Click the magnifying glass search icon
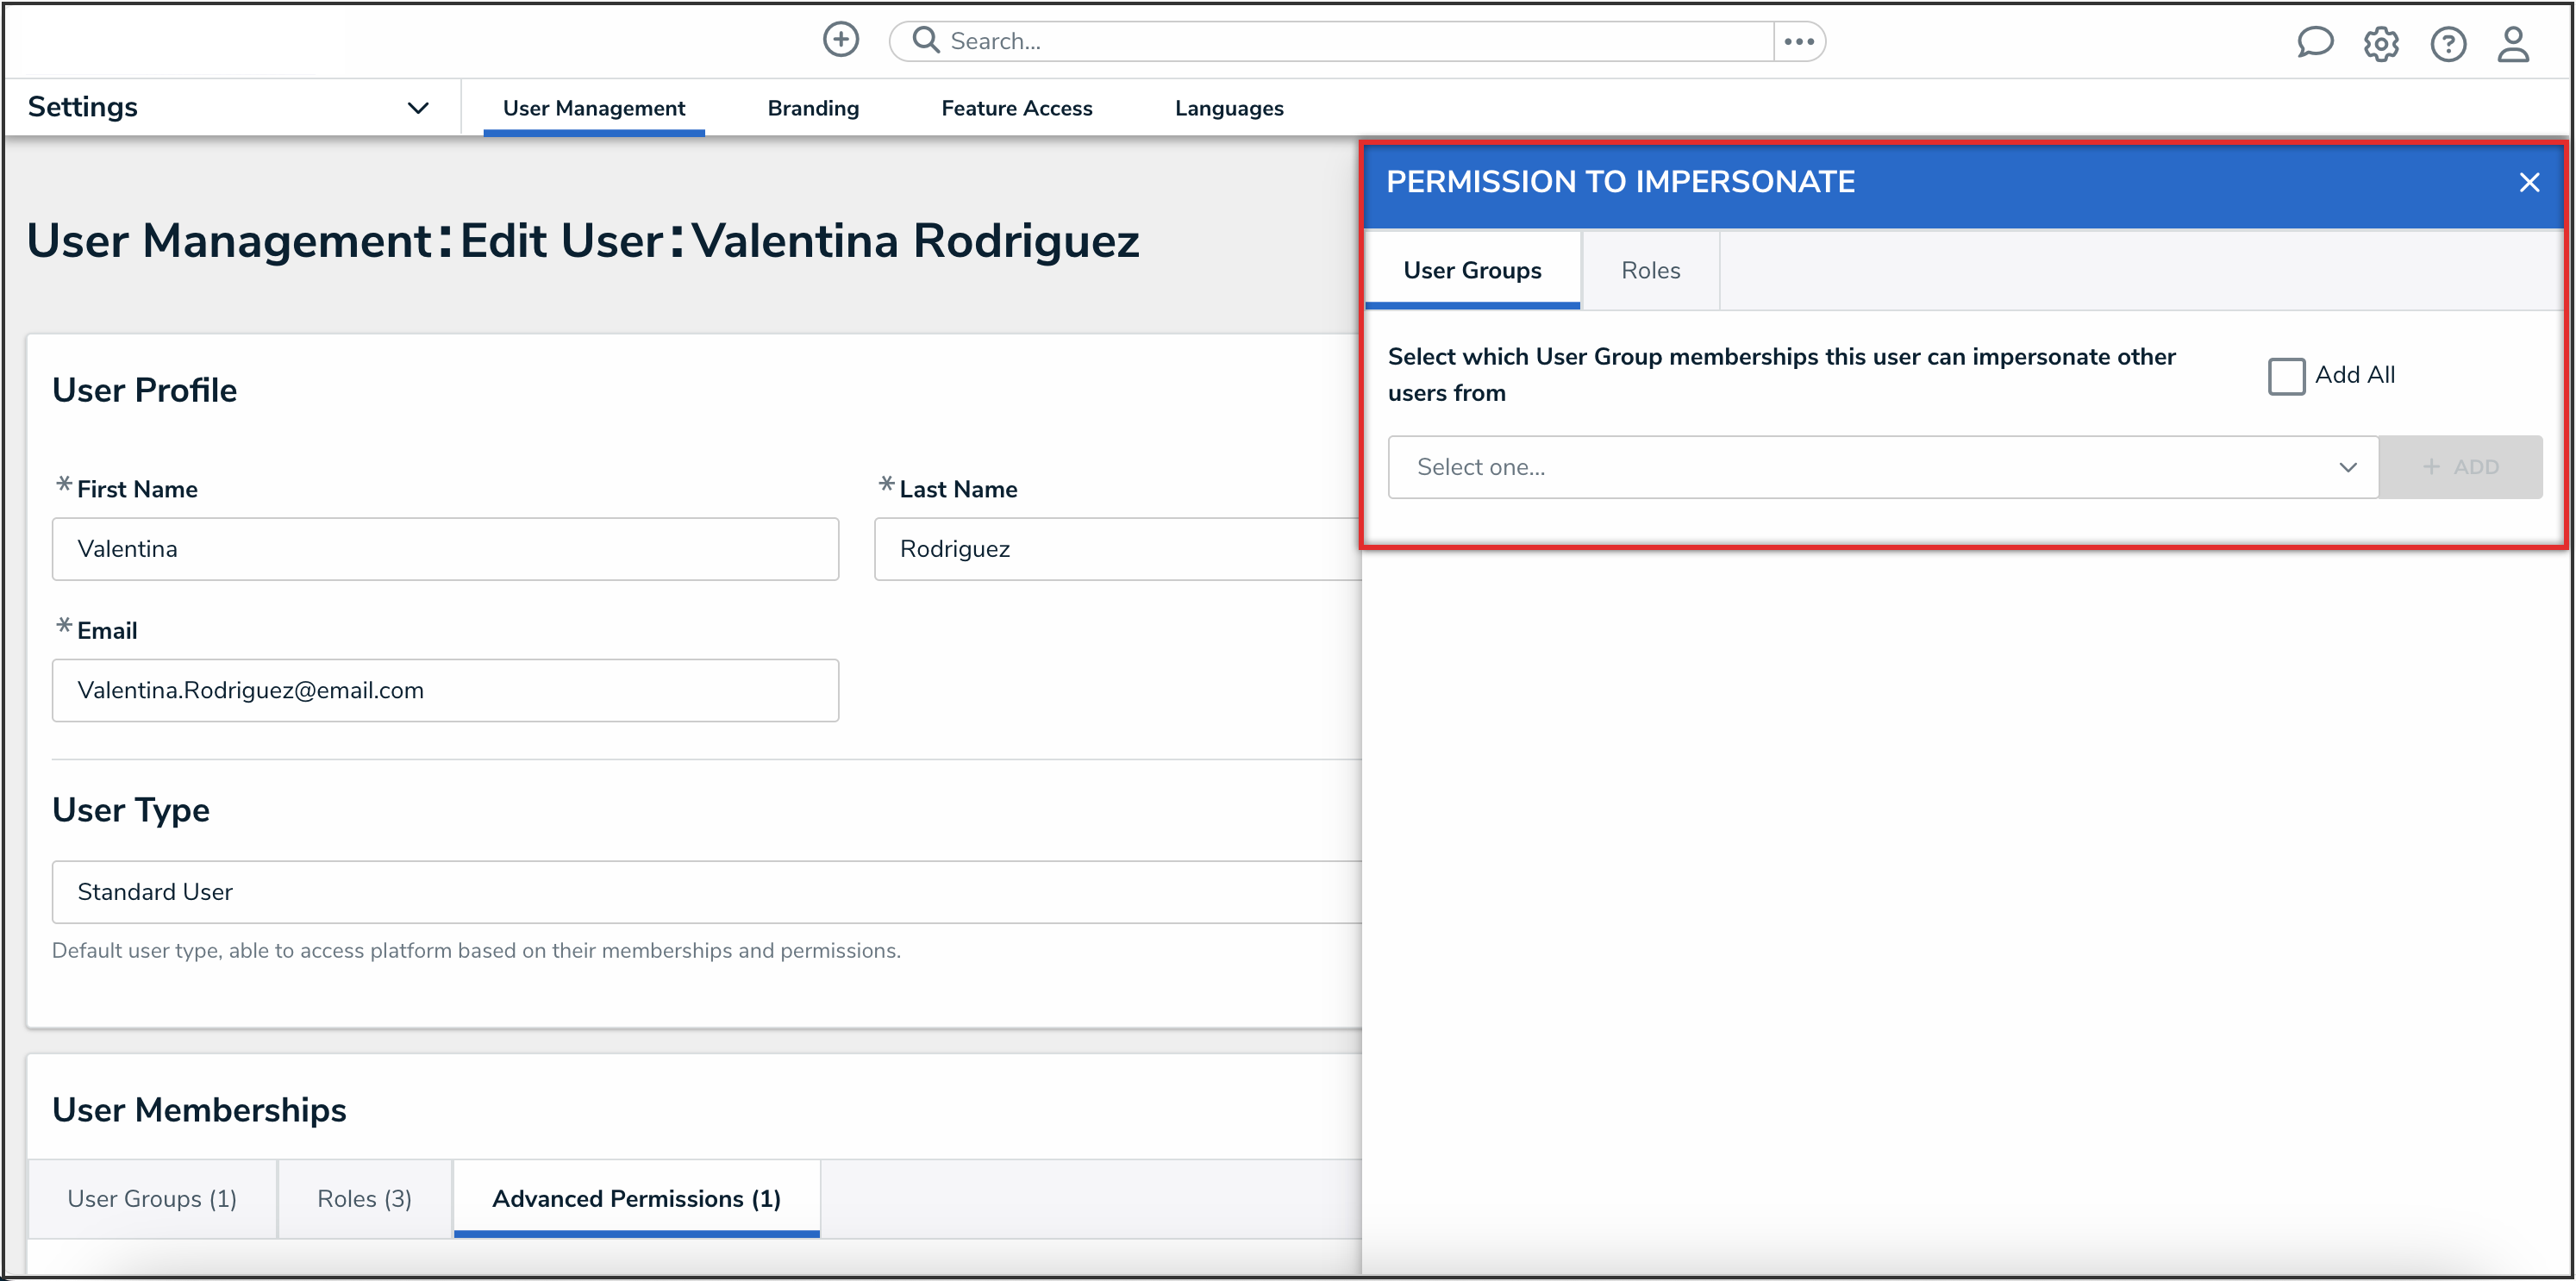 click(x=926, y=40)
